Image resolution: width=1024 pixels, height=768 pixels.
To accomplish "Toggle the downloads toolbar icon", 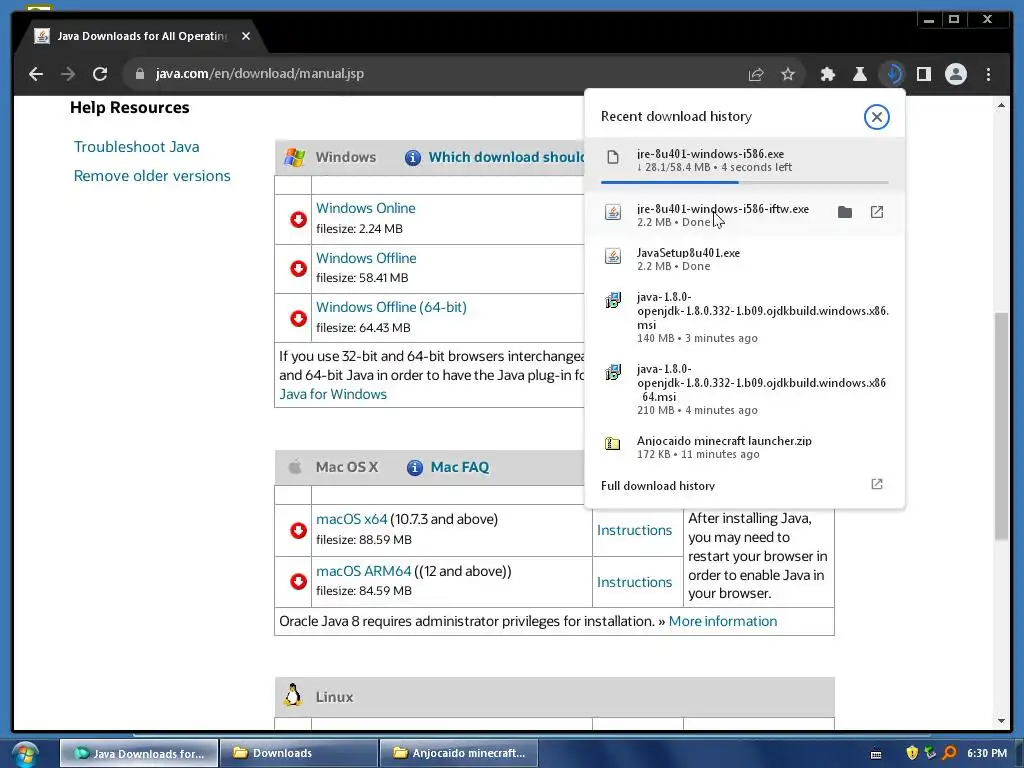I will pyautogui.click(x=892, y=74).
